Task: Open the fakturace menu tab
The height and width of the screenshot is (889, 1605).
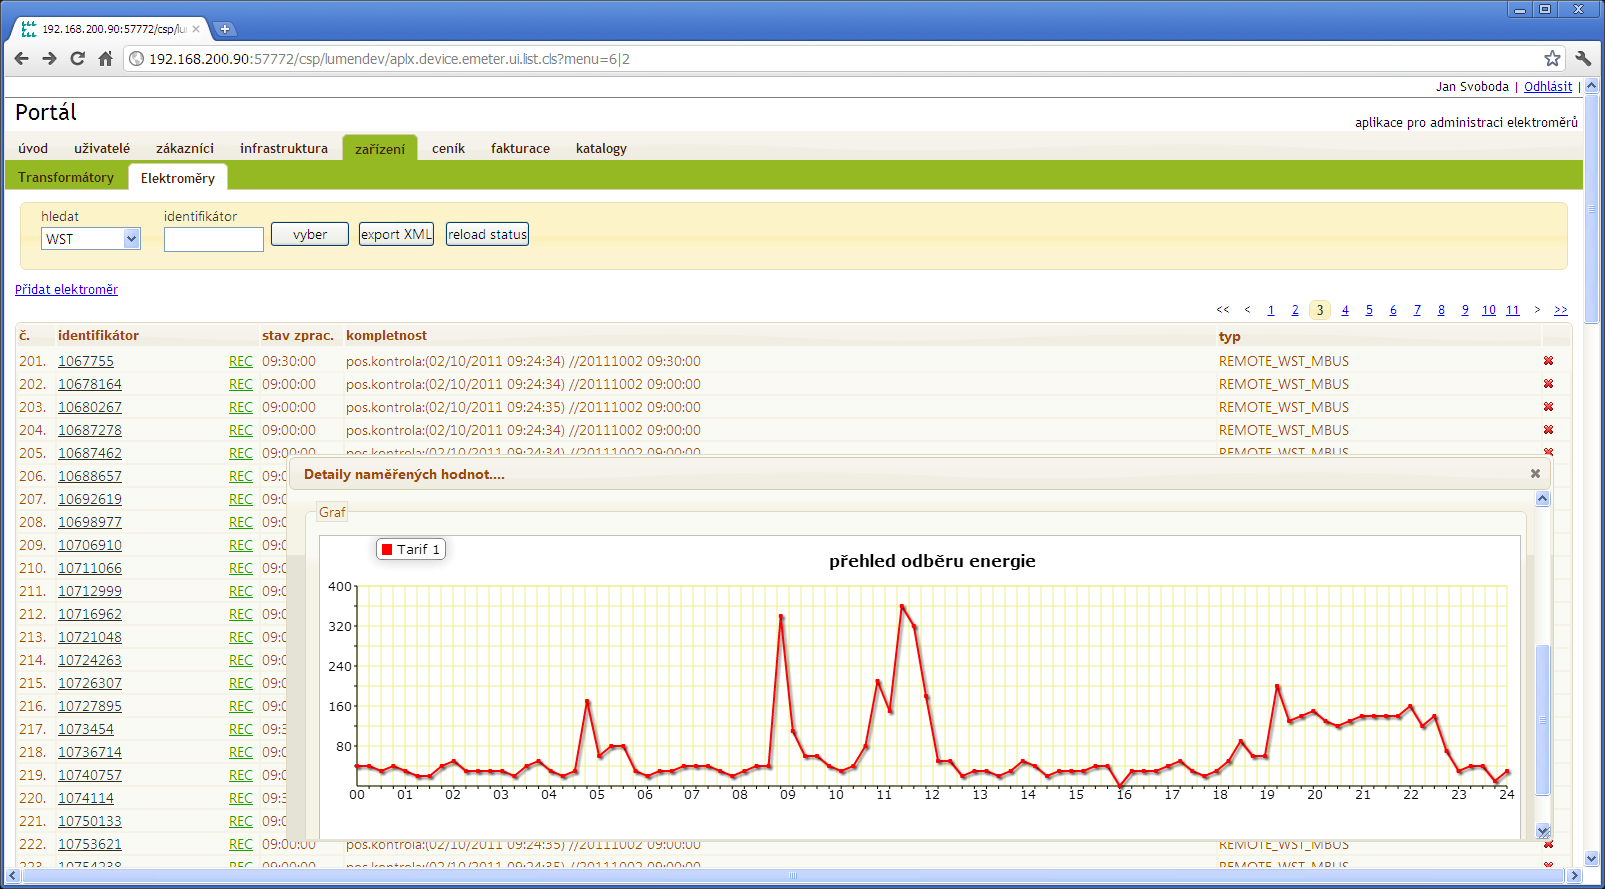Action: [x=520, y=148]
